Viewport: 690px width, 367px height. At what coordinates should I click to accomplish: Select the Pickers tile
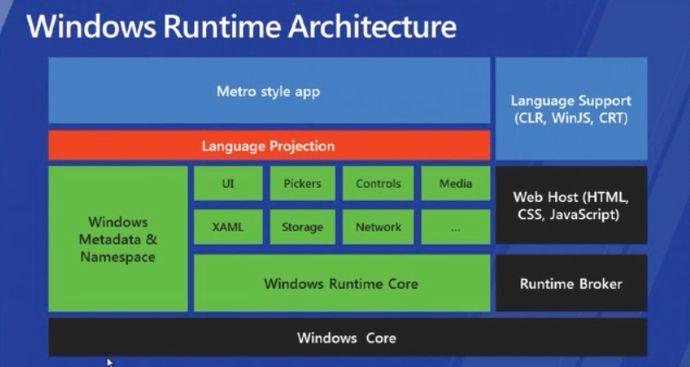tap(302, 184)
